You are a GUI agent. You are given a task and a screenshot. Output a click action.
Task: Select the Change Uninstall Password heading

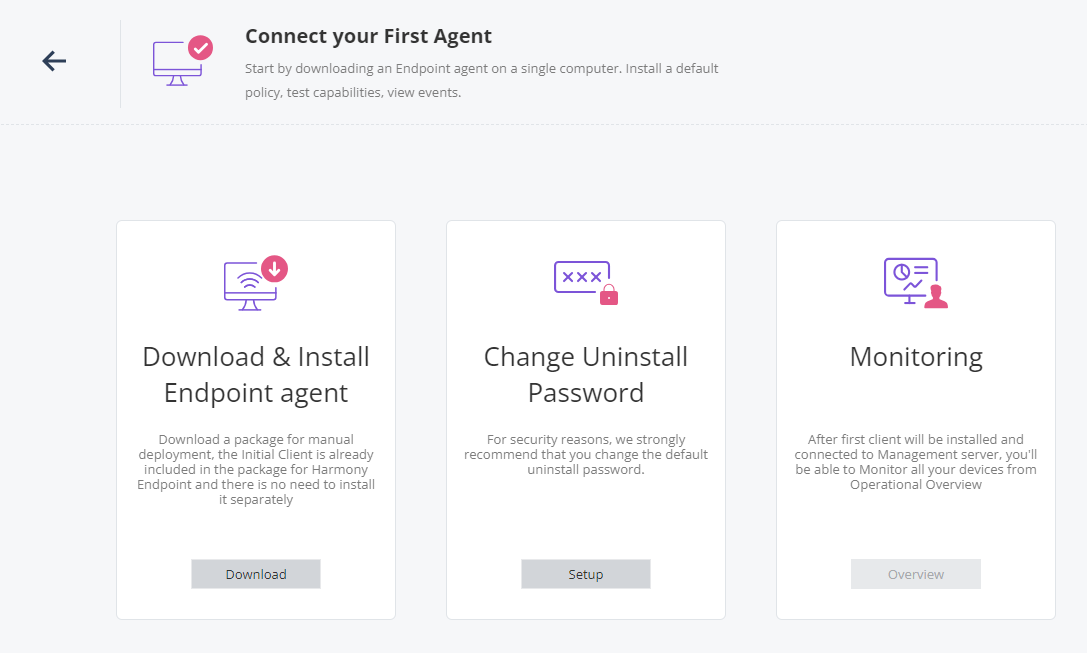click(x=586, y=374)
